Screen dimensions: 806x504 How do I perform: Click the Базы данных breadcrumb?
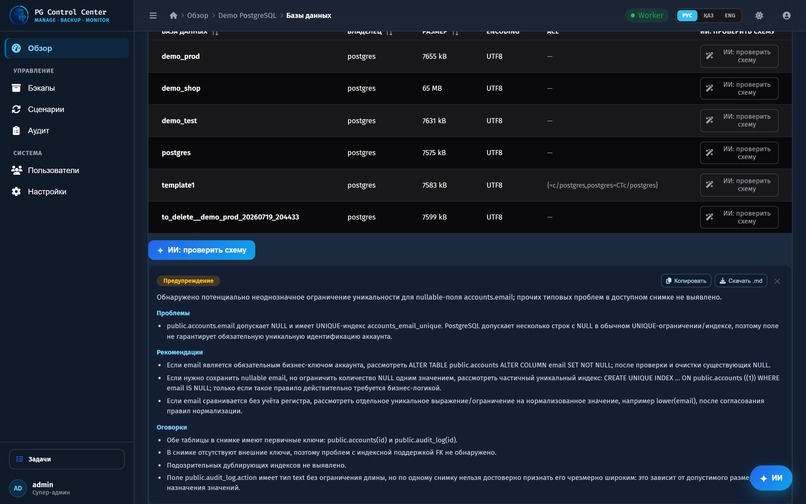(308, 15)
